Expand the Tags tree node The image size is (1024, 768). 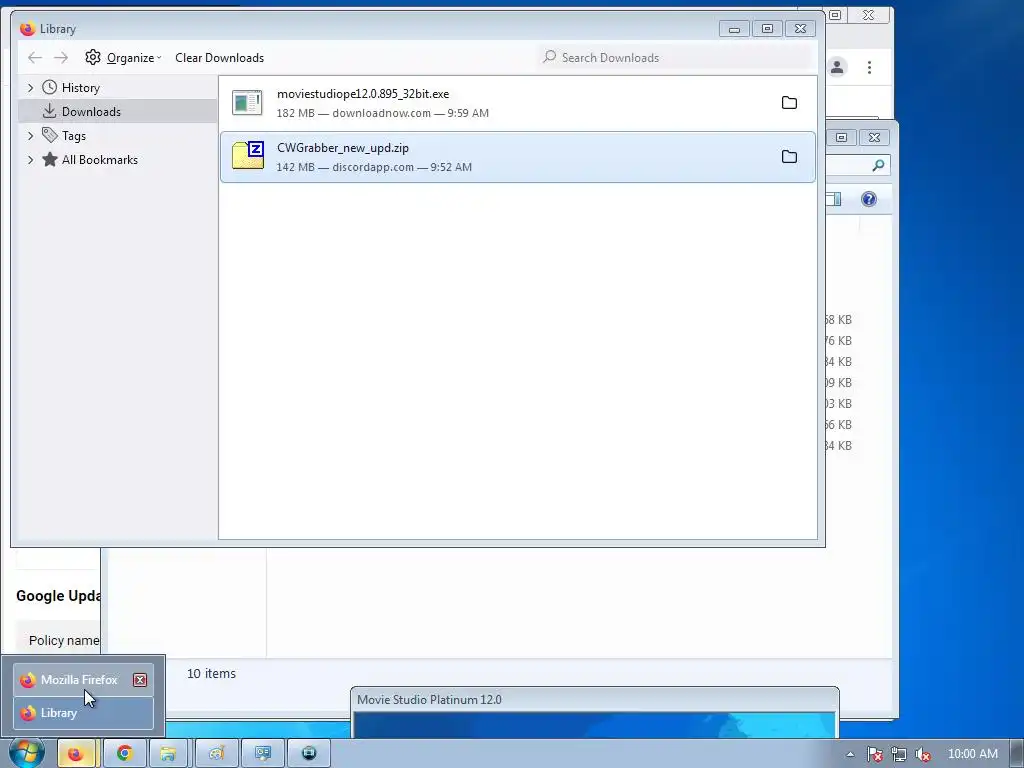point(30,136)
